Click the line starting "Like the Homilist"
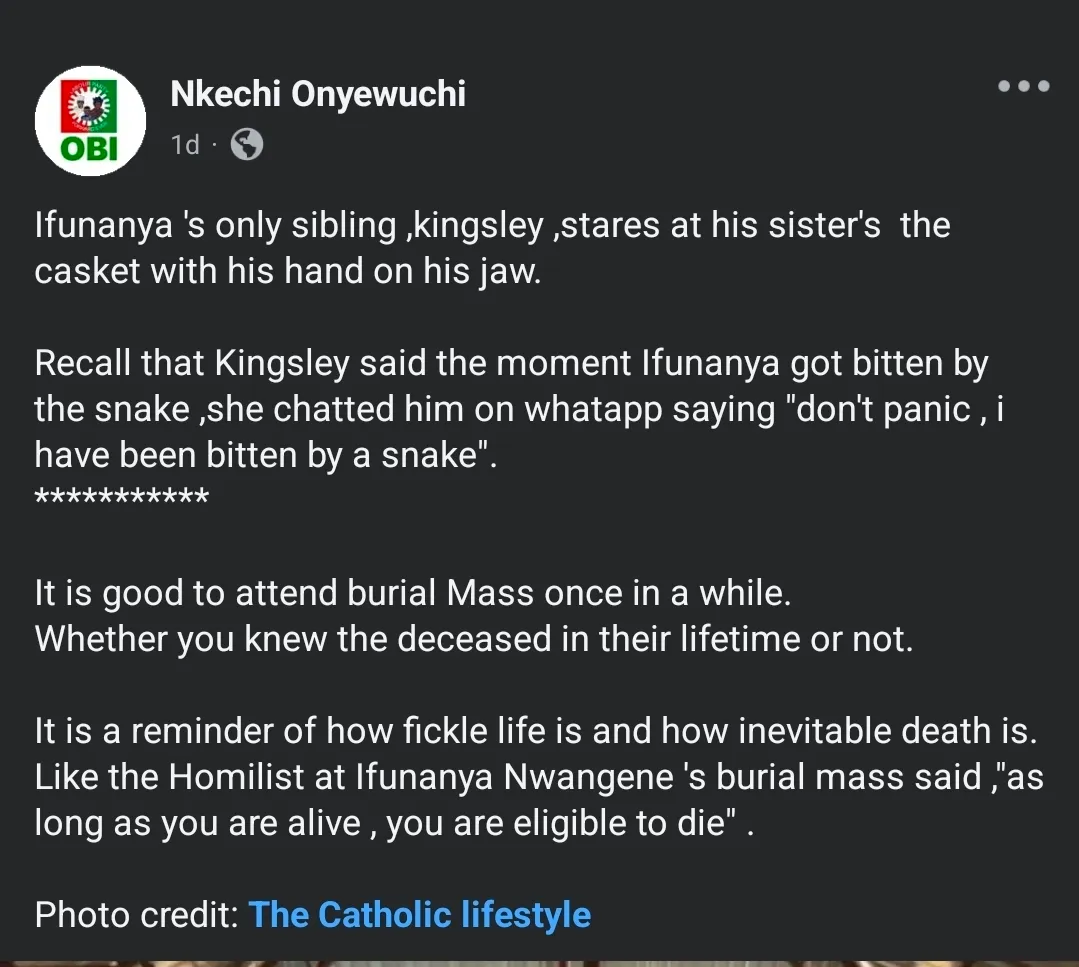1079x967 pixels. [x=538, y=777]
